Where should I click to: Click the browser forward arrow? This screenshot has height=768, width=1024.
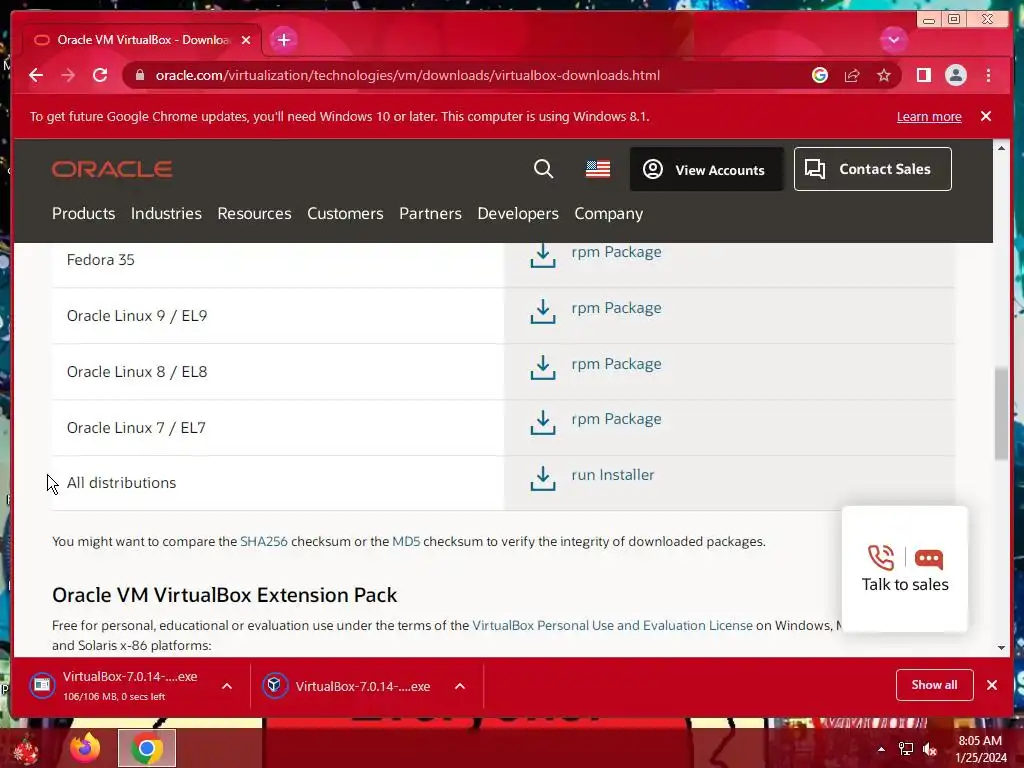[x=68, y=75]
